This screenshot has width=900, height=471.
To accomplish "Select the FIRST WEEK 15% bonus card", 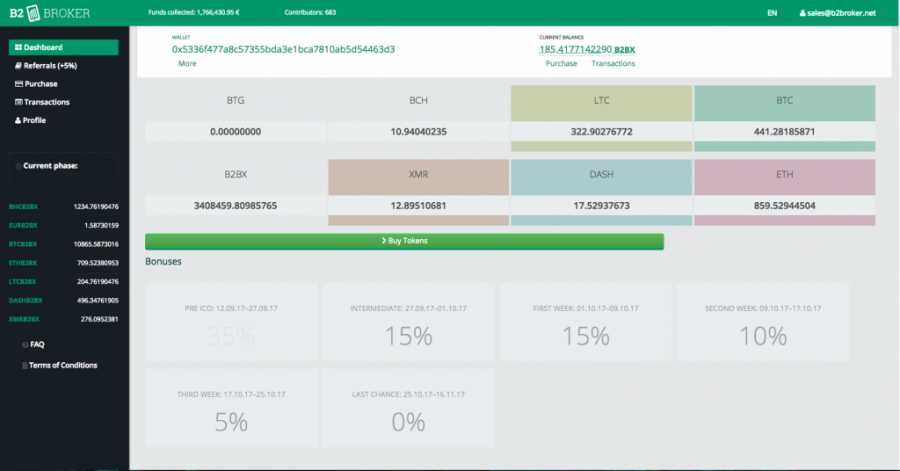I will 585,322.
